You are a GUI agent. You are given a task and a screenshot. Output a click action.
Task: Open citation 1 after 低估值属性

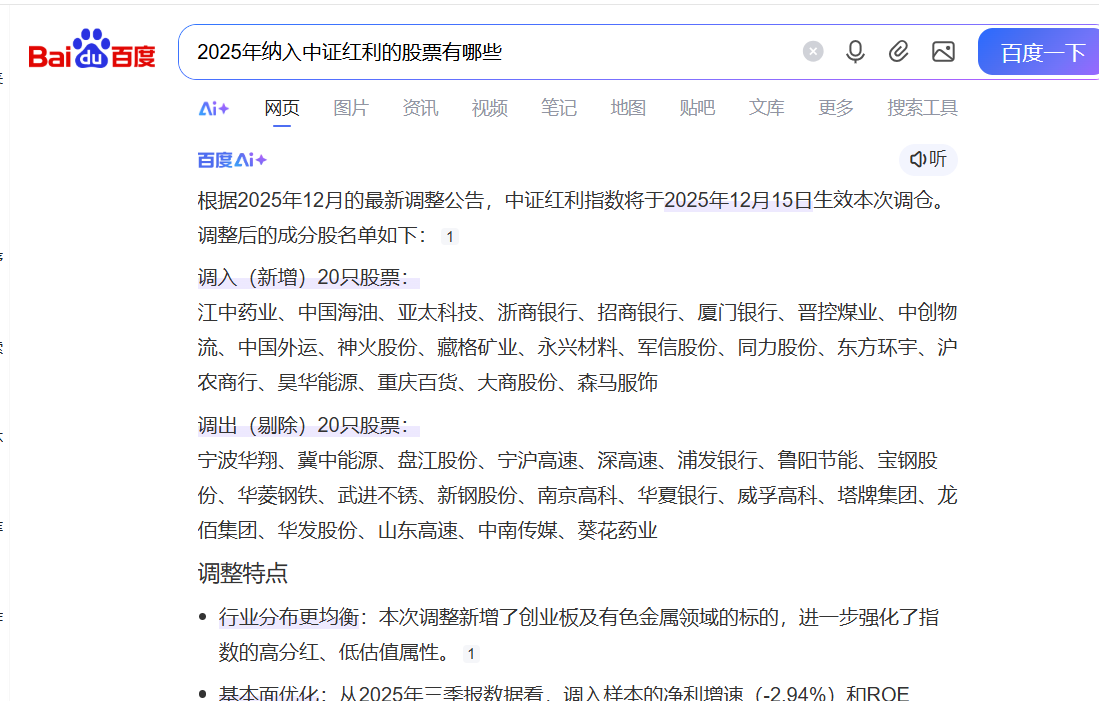tap(471, 654)
